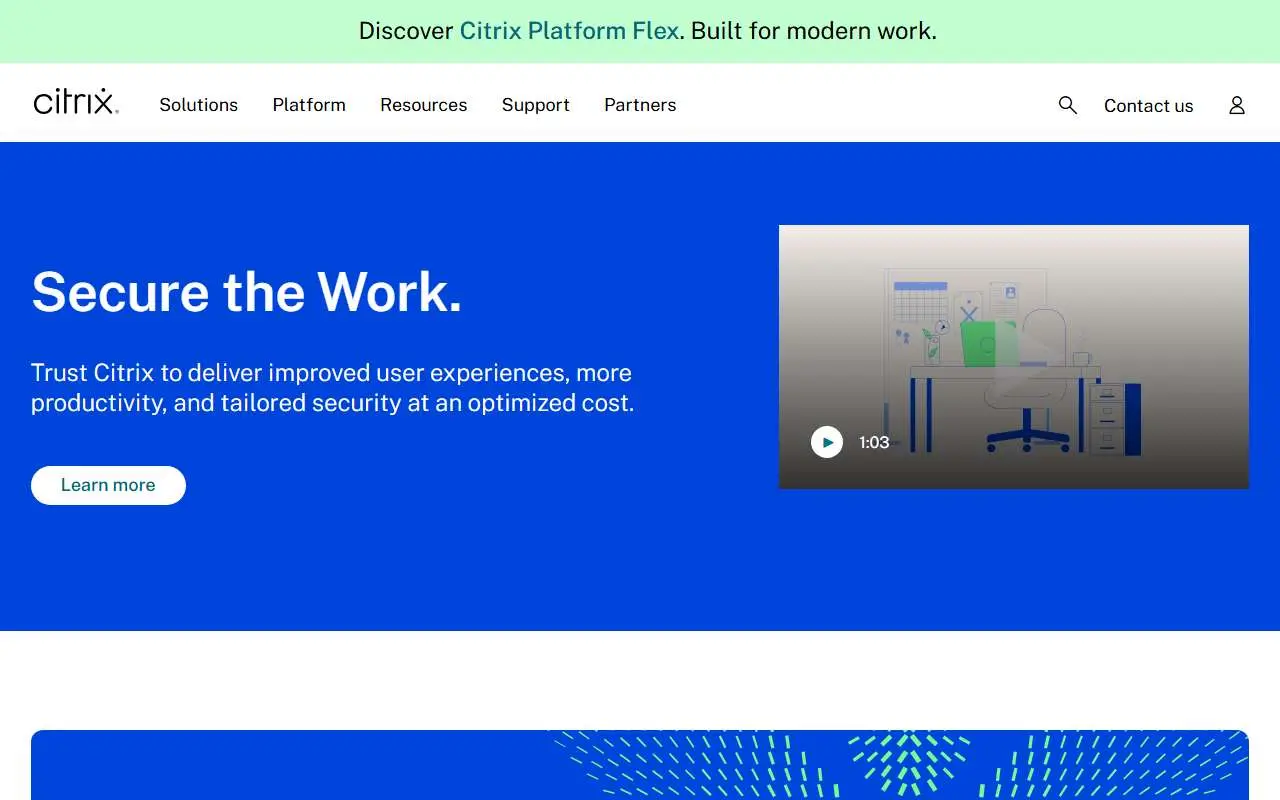Open the Solutions menu

199,105
